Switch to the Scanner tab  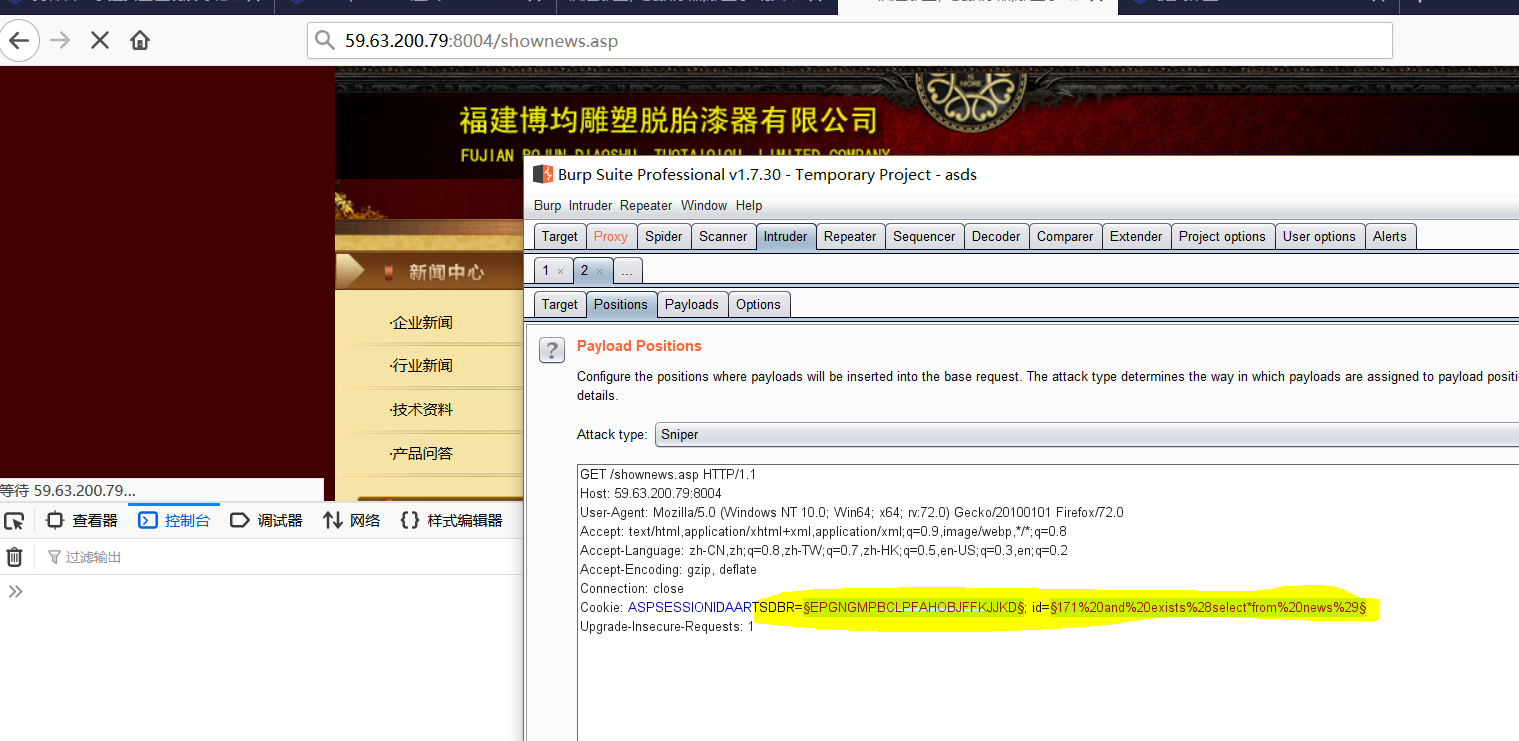pyautogui.click(x=723, y=237)
